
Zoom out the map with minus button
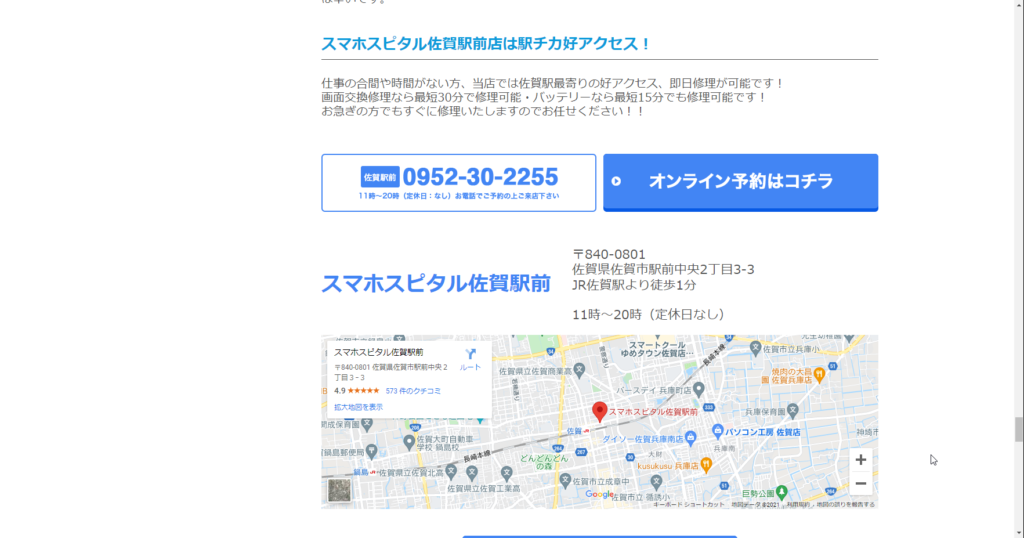[861, 484]
